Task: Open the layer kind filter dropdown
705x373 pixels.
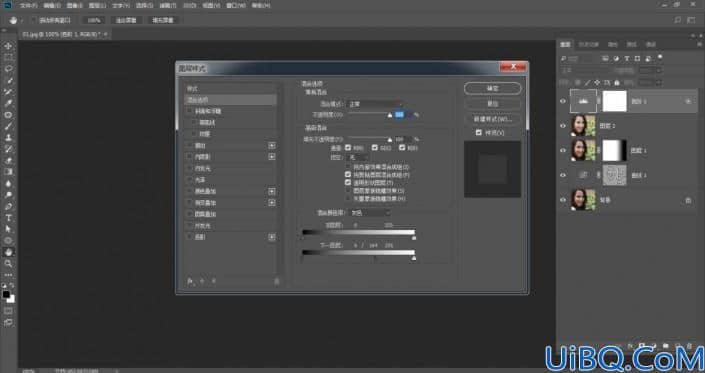Action: click(580, 58)
